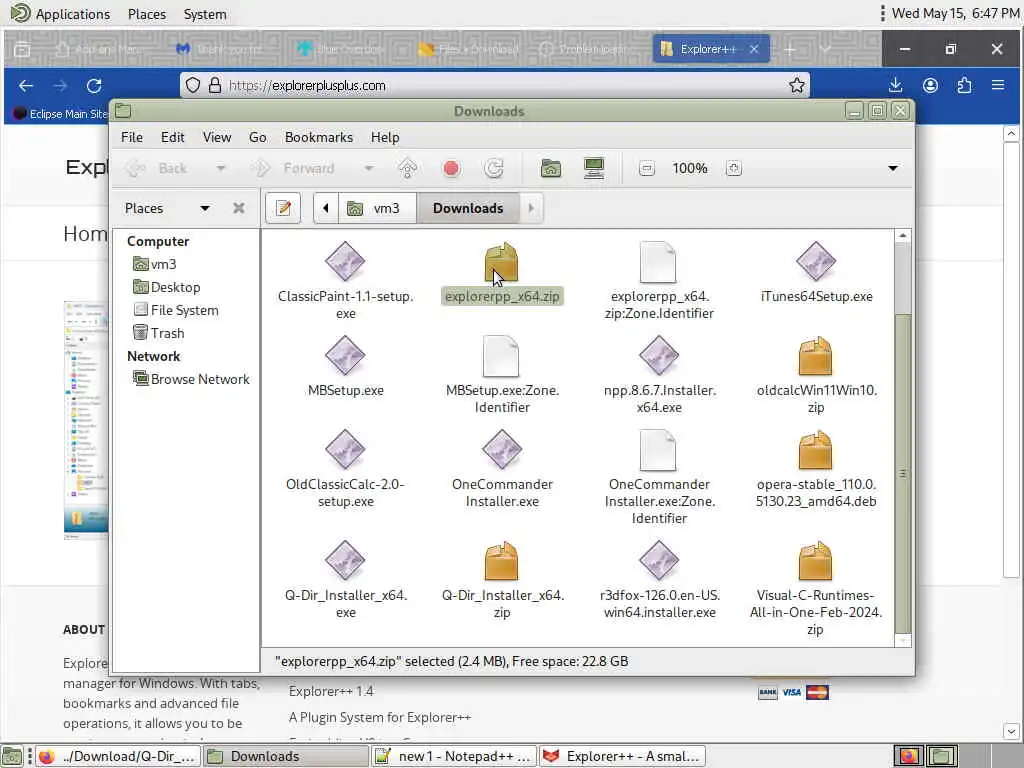Click the A Plugin System for Explorer++ link
Viewport: 1024px width, 768px height.
pyautogui.click(x=379, y=717)
